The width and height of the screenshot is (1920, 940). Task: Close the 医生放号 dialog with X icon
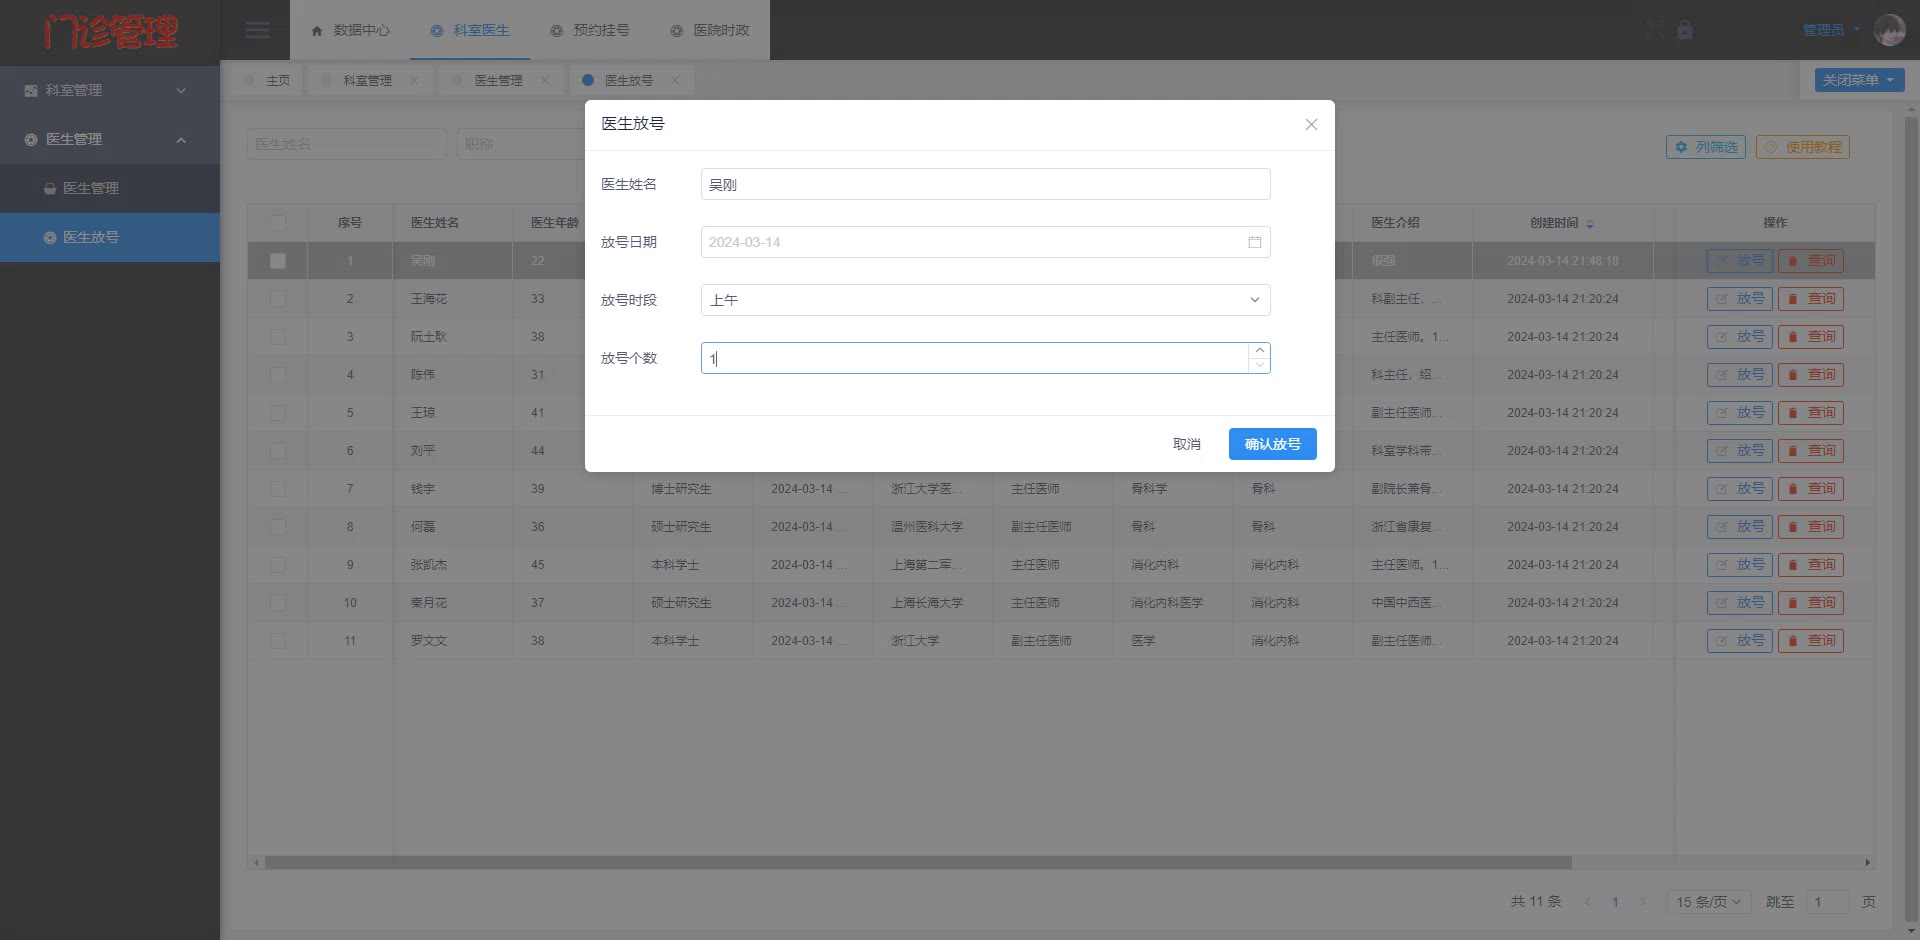(x=1311, y=124)
